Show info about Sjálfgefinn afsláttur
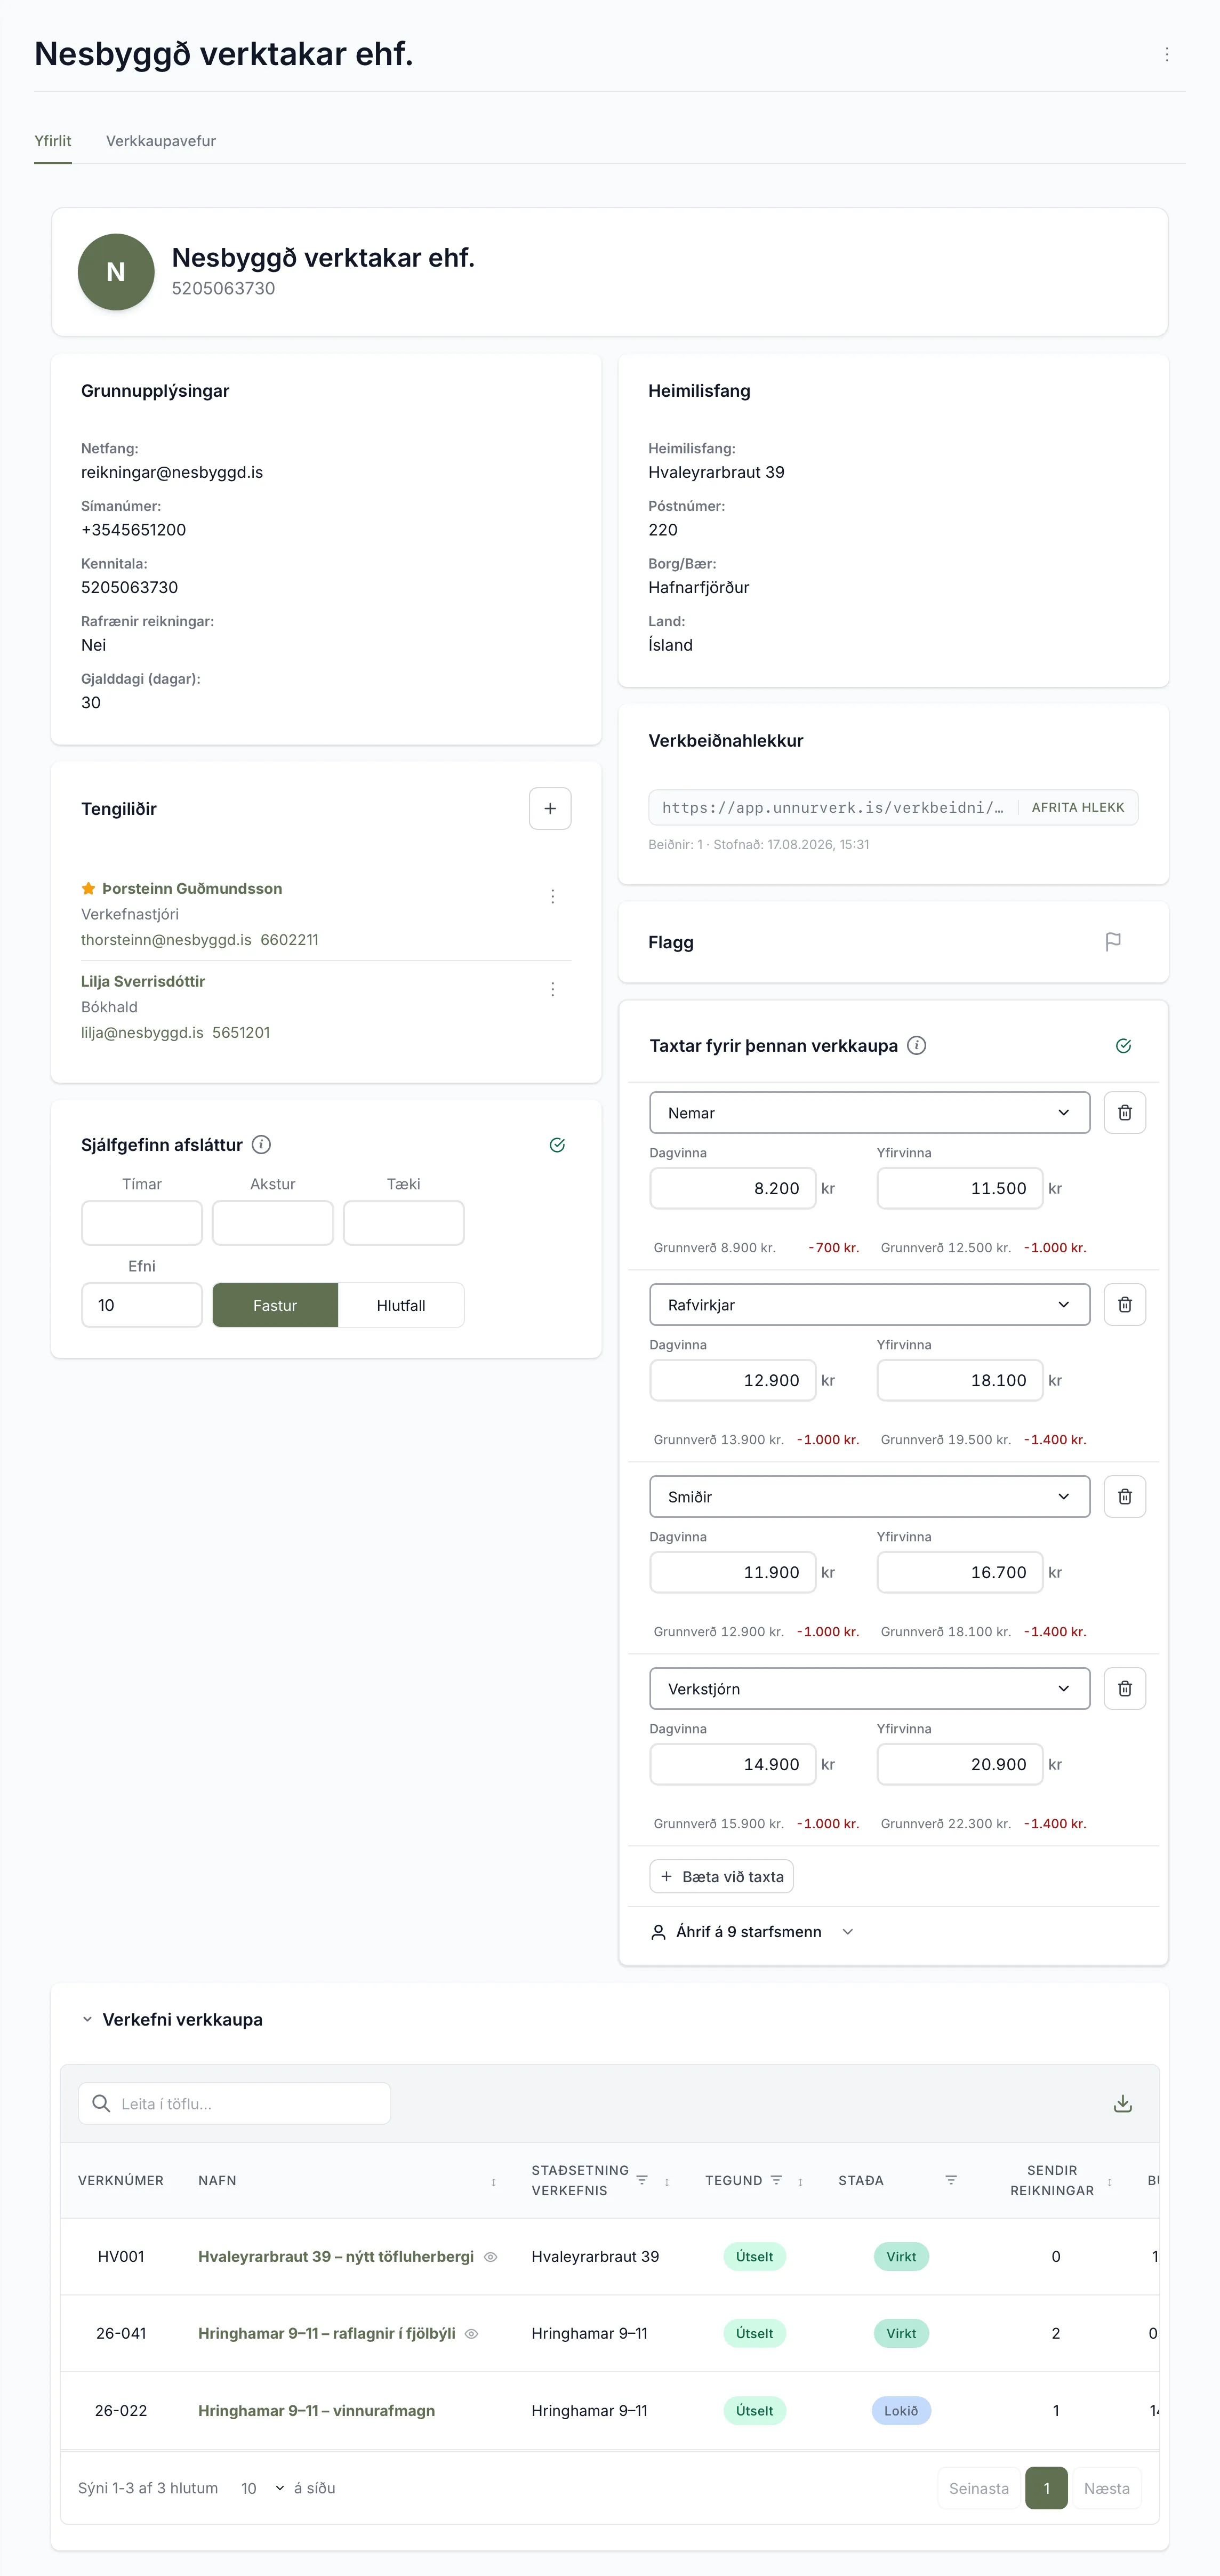1220x2576 pixels. [261, 1144]
